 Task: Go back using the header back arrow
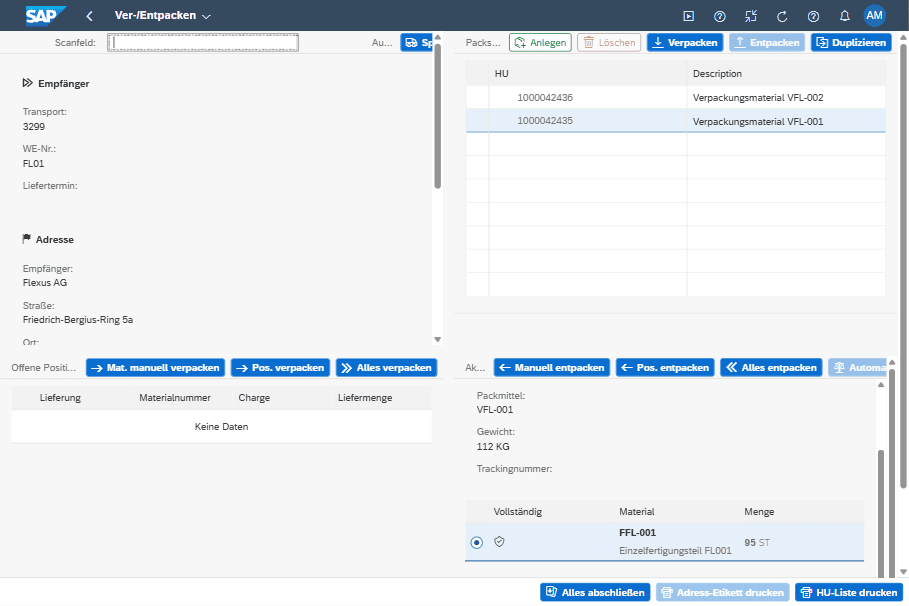pyautogui.click(x=89, y=16)
